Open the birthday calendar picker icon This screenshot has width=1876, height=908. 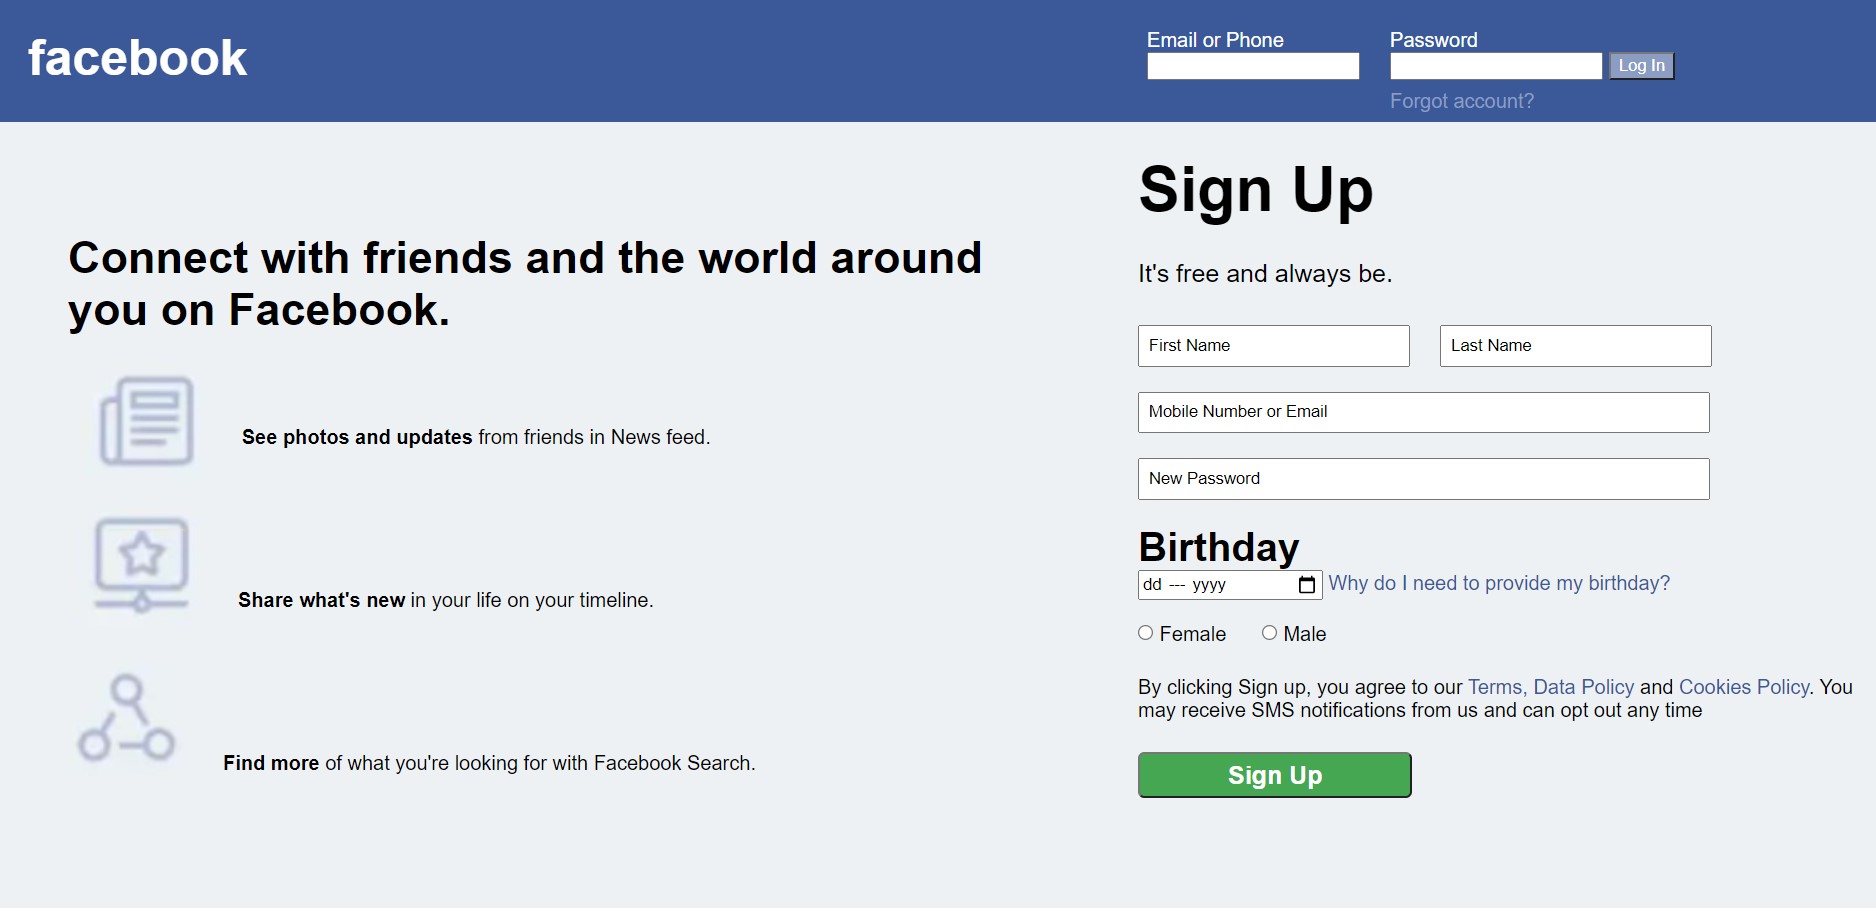point(1306,585)
